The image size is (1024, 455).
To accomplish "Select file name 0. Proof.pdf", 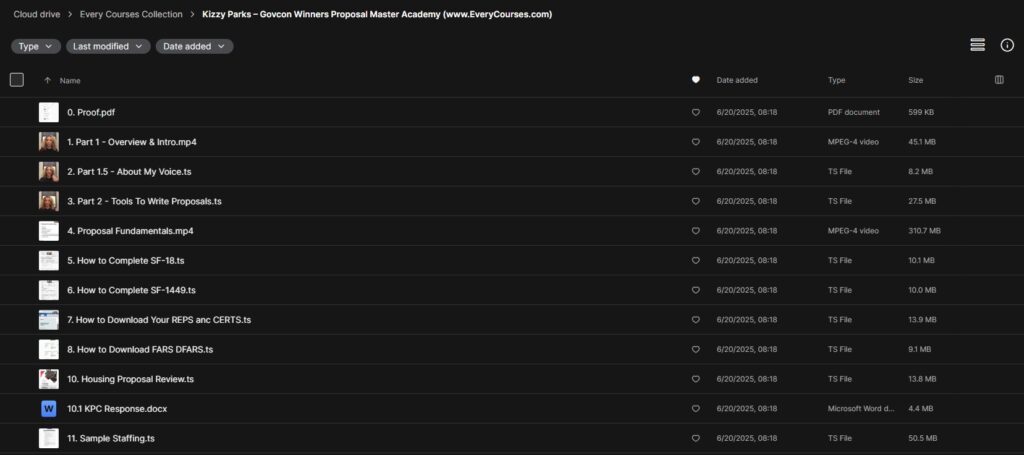I will pos(91,112).
